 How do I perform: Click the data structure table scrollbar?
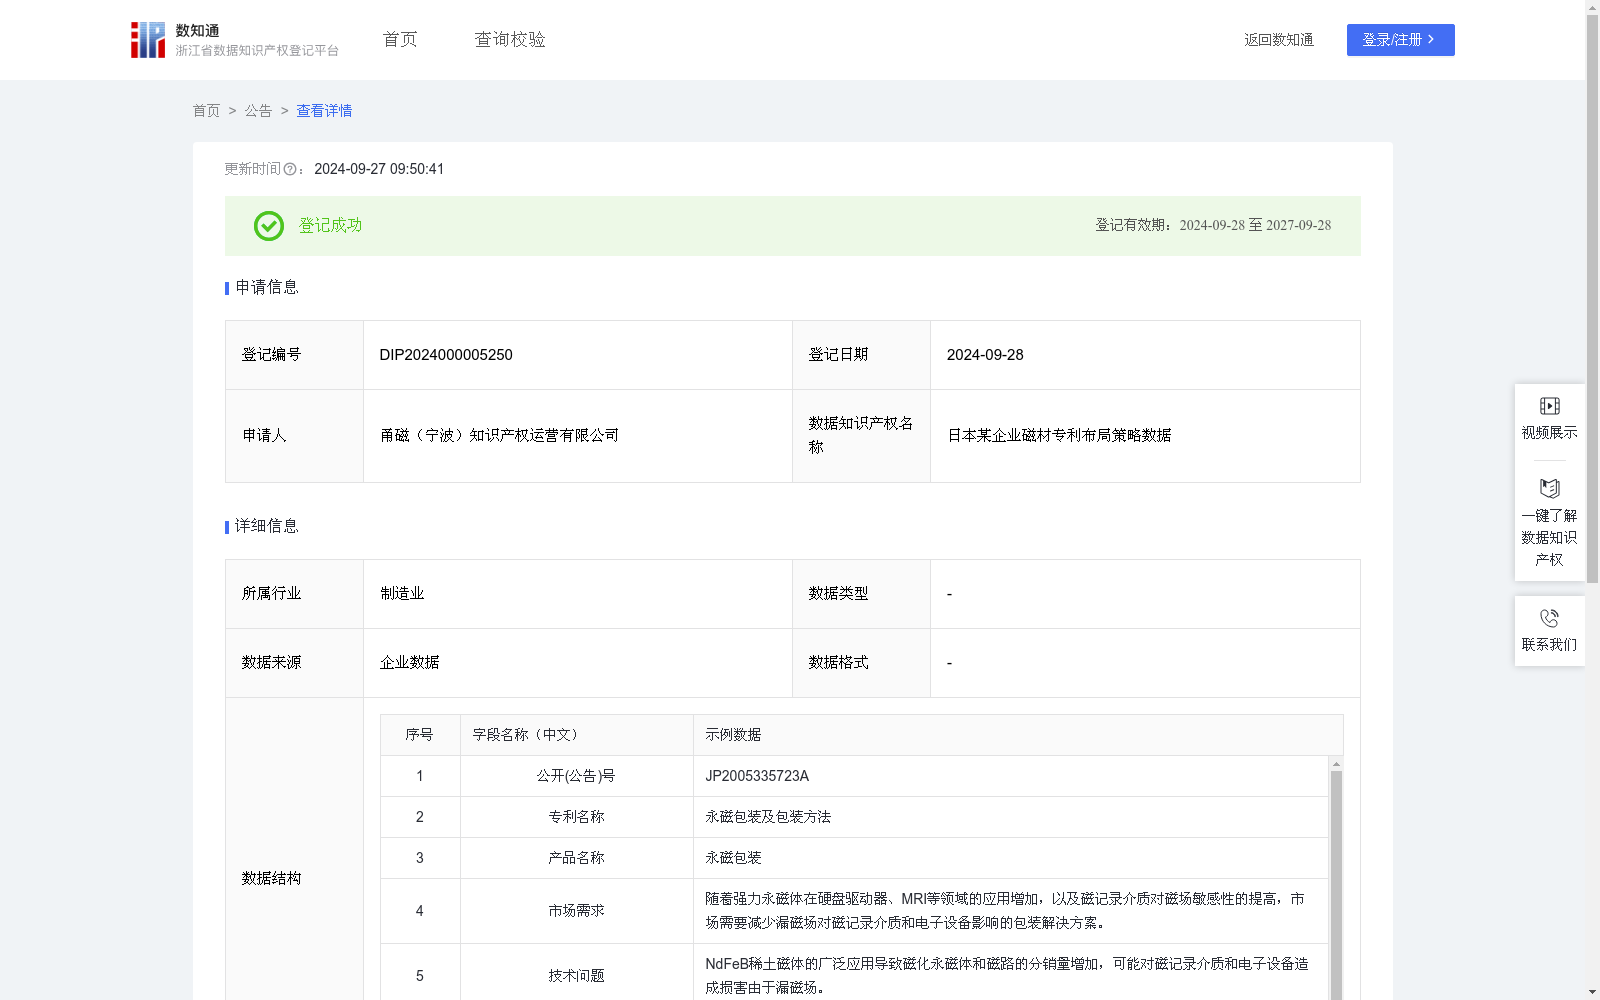[1336, 885]
